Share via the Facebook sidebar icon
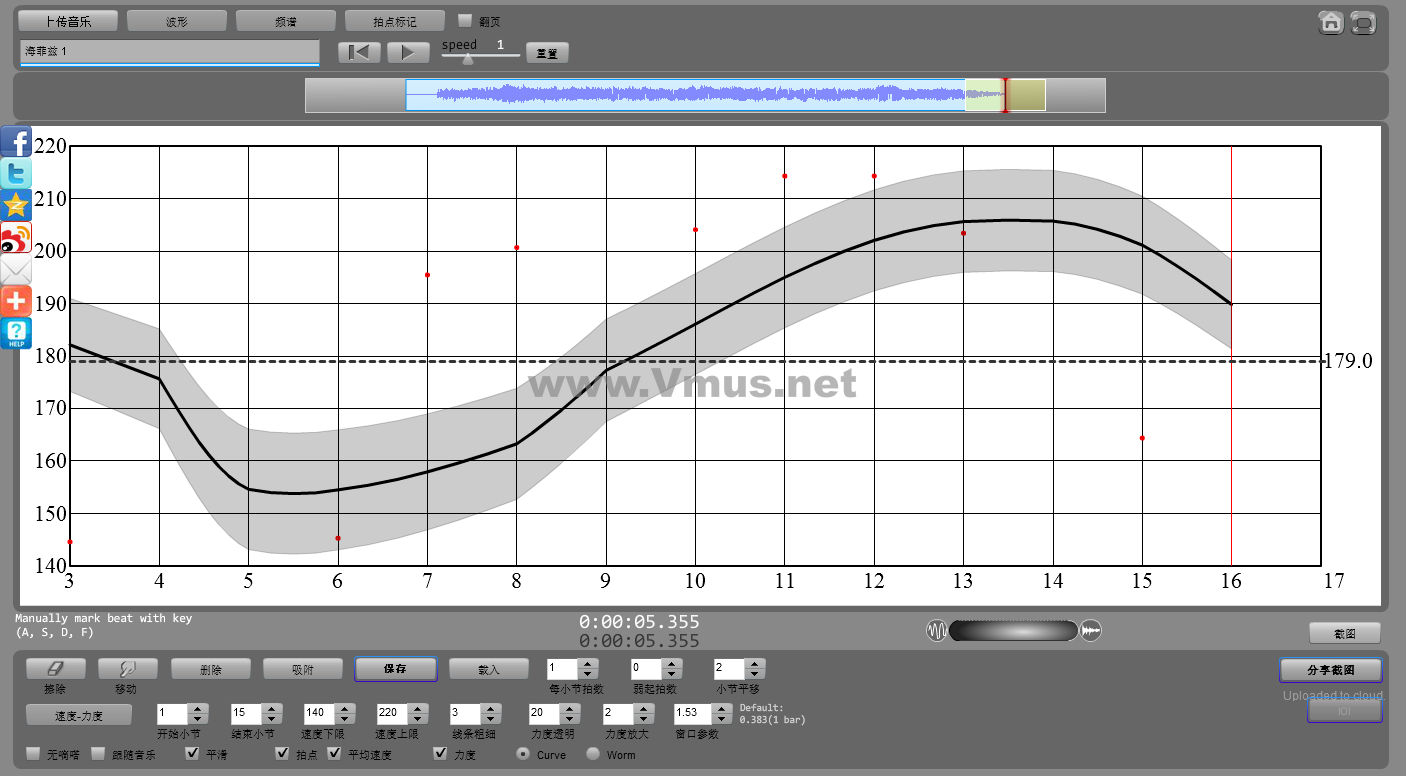 (x=16, y=143)
